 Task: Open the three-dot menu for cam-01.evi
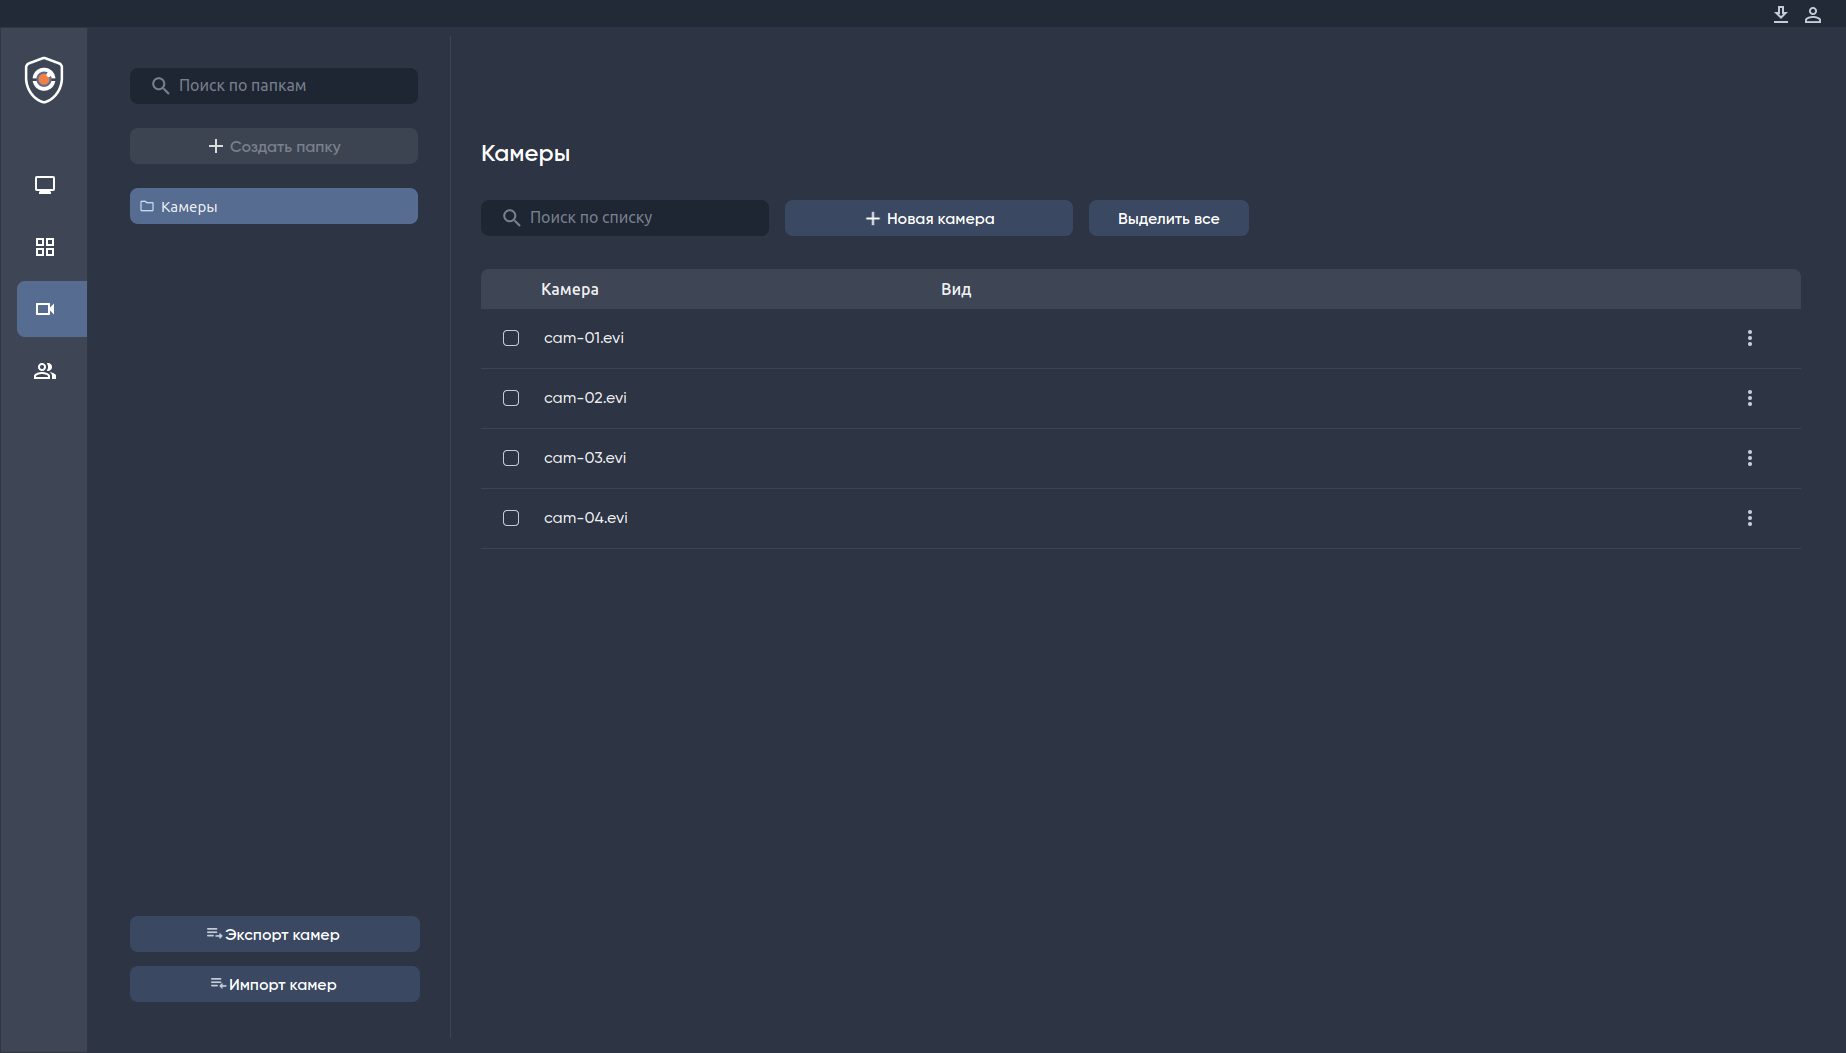click(x=1750, y=338)
